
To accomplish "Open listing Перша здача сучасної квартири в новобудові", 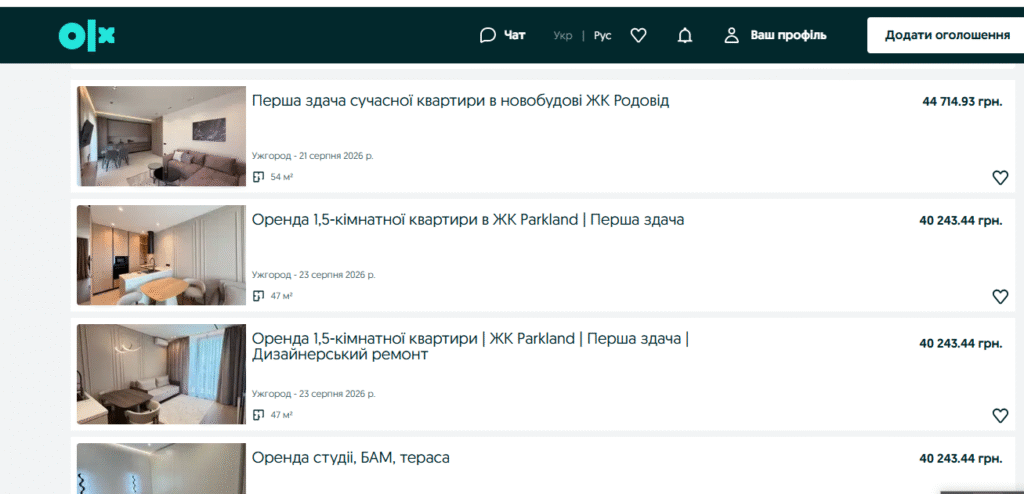I will pyautogui.click(x=460, y=101).
